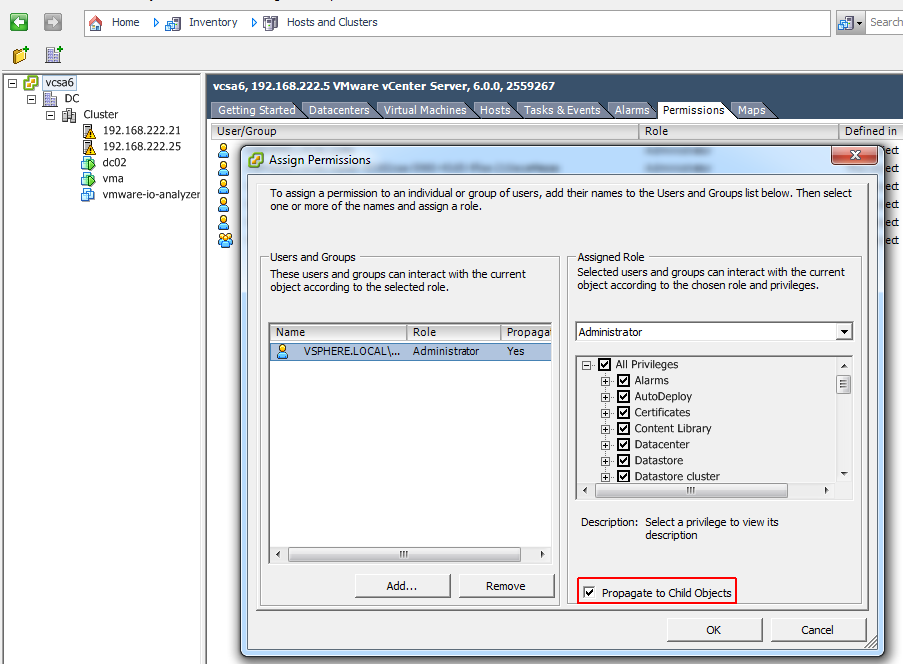Select the DC datacenter in tree

(72, 98)
